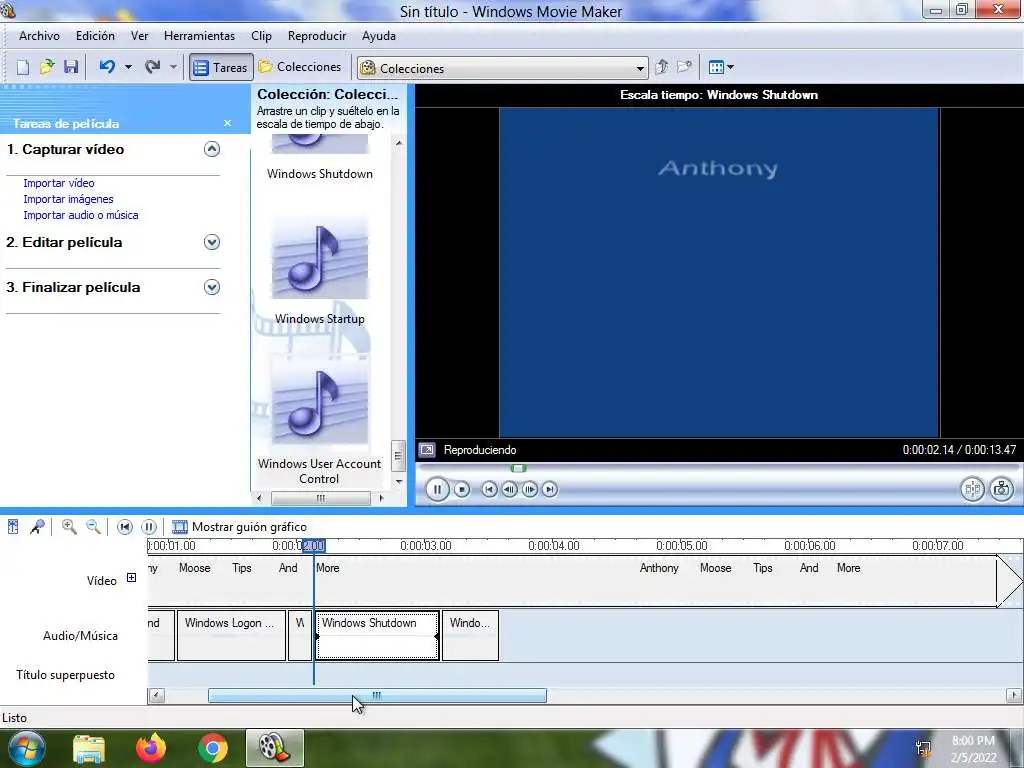Expand the Editar película section
Image resolution: width=1024 pixels, height=768 pixels.
[x=212, y=242]
